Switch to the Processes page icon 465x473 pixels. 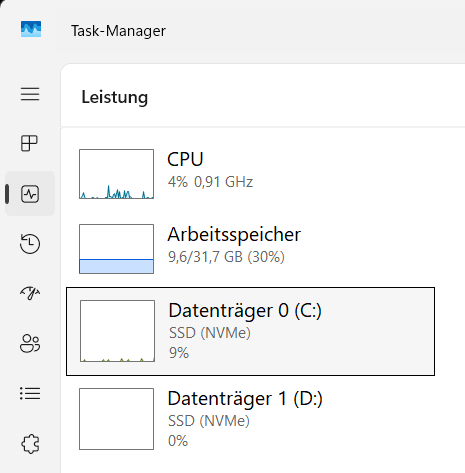pyautogui.click(x=30, y=143)
